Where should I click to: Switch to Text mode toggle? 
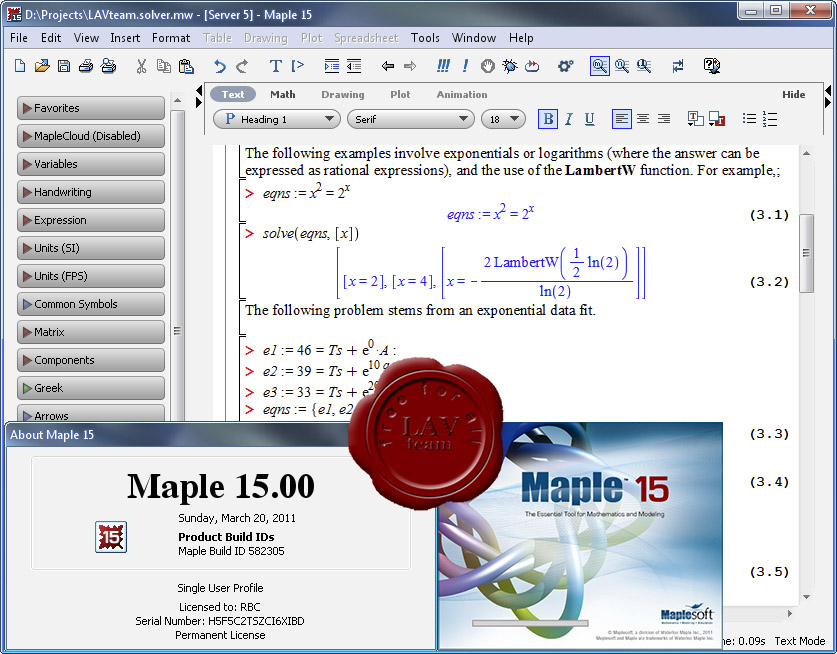pyautogui.click(x=233, y=94)
